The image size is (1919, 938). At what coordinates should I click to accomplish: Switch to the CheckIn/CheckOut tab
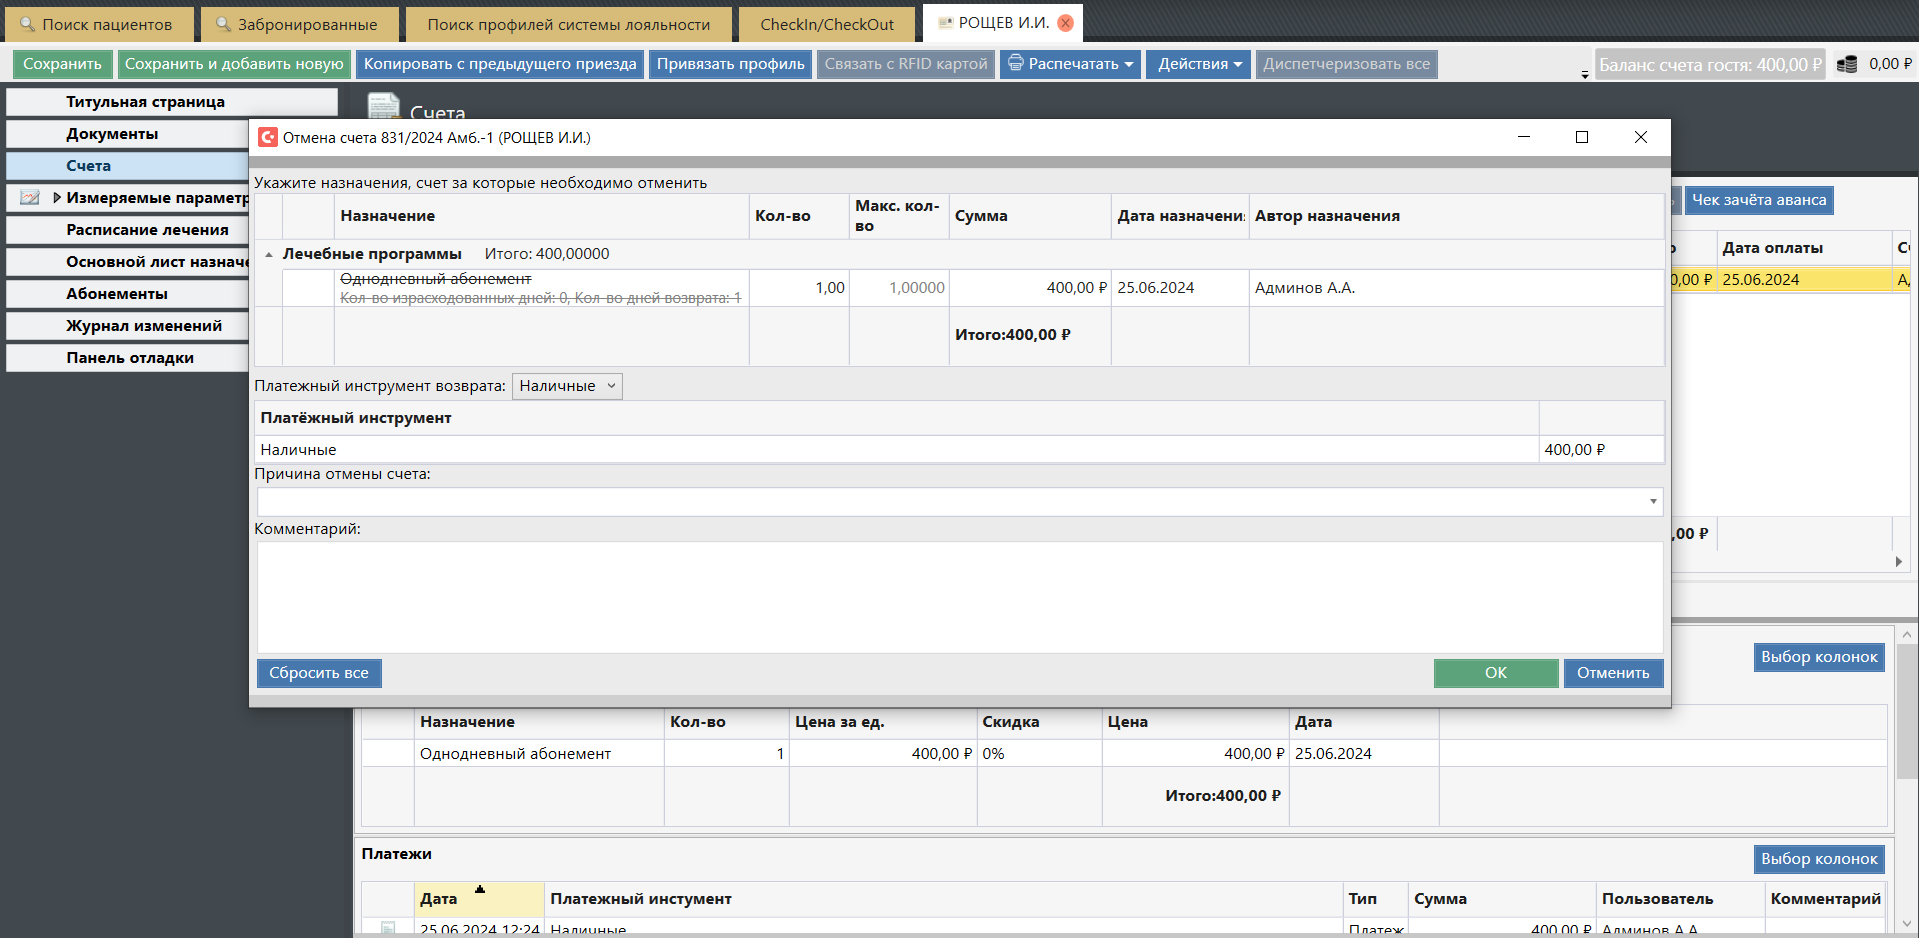(826, 24)
